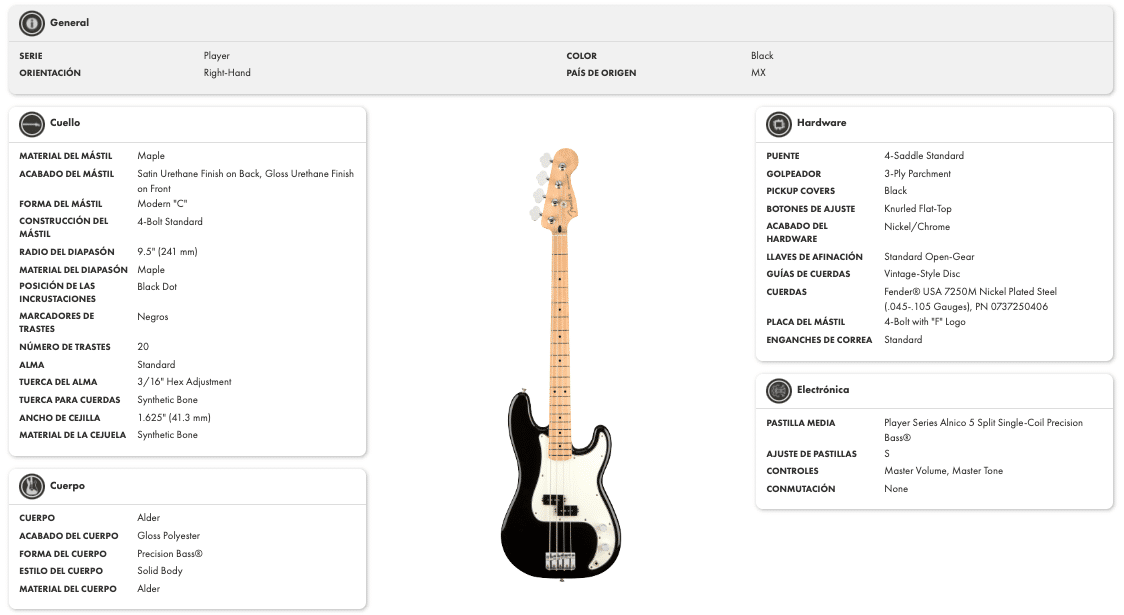Select the Electrónica section title
Viewport: 1124px width, 615px height.
pyautogui.click(x=823, y=390)
